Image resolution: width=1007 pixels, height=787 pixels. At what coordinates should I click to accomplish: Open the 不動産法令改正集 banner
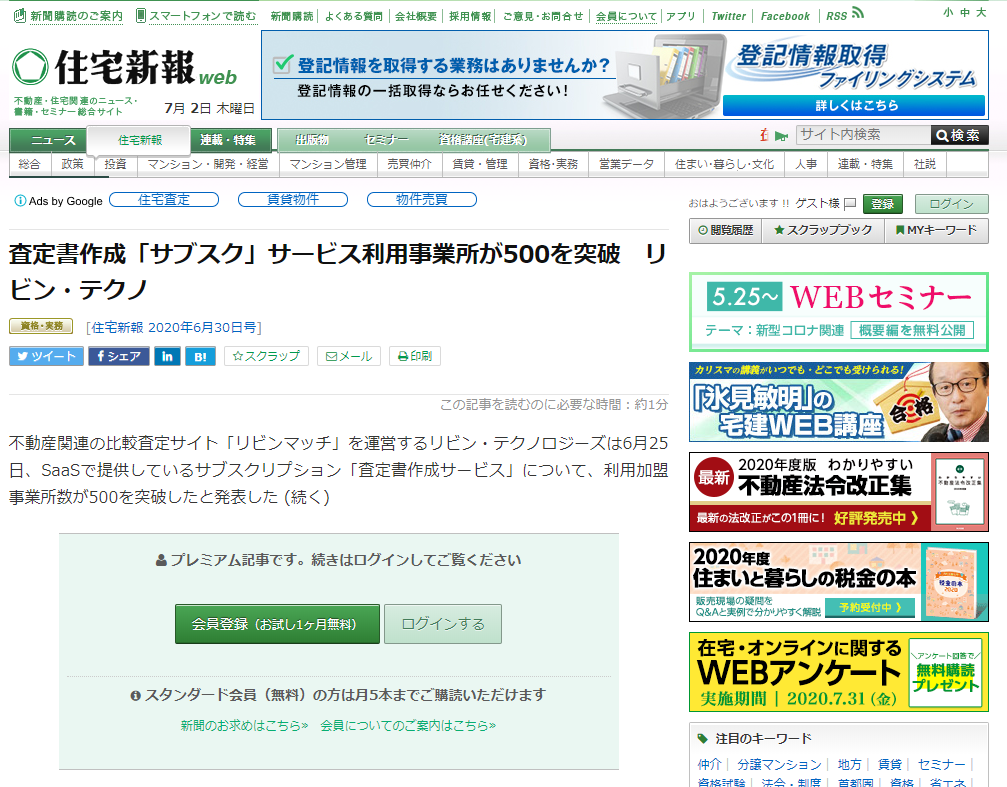[839, 492]
